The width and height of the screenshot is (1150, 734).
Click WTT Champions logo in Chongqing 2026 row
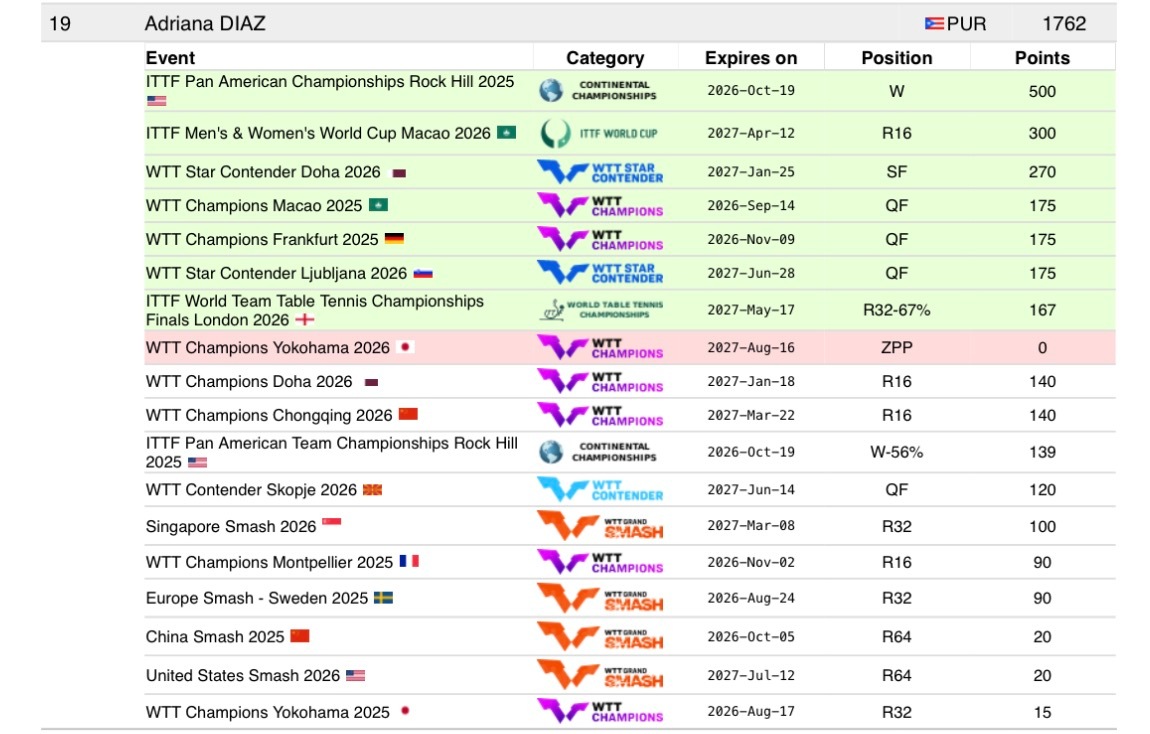point(600,415)
